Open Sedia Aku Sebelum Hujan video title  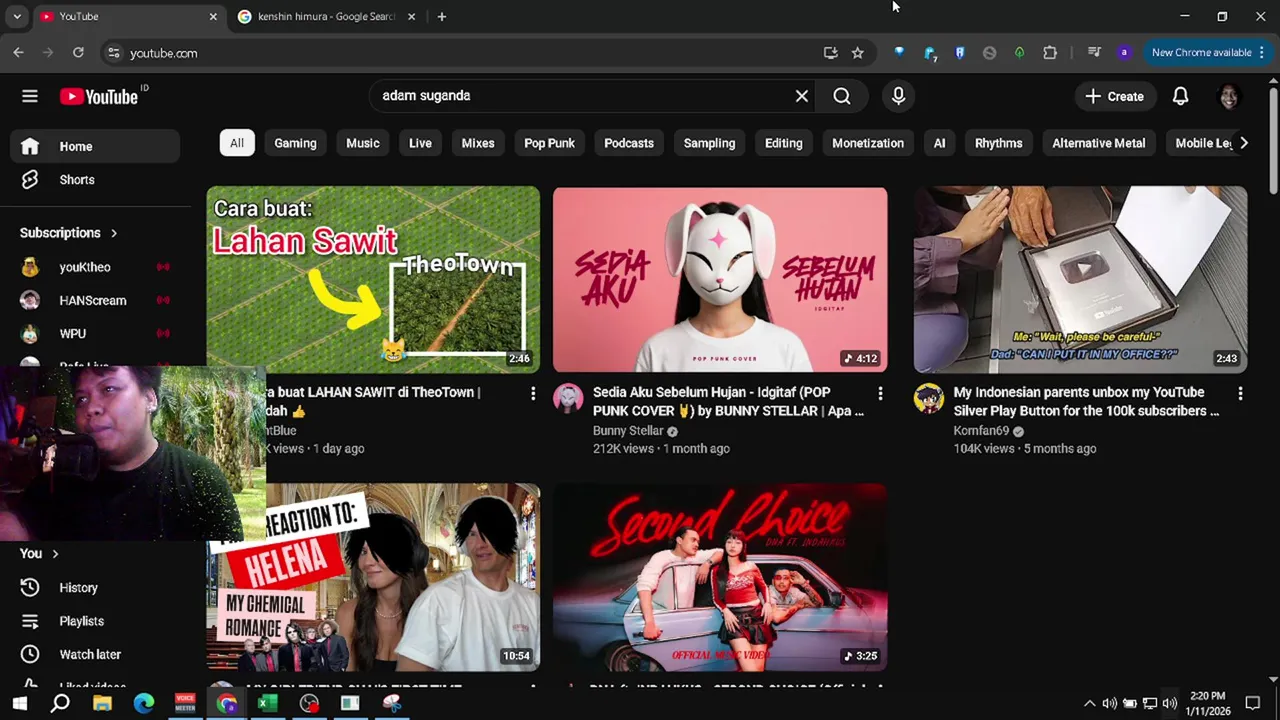point(728,402)
